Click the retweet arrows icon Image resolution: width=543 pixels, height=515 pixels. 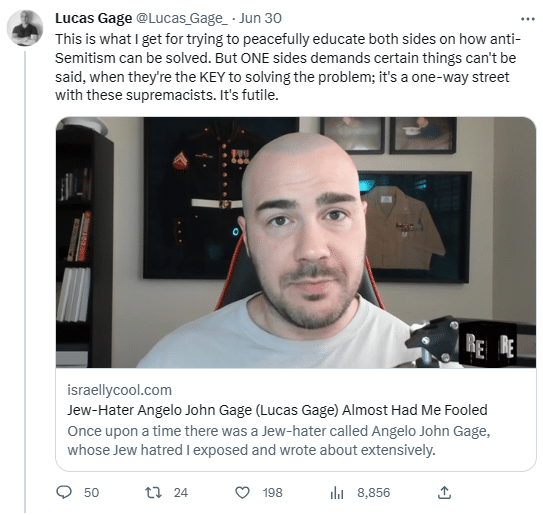coord(153,492)
